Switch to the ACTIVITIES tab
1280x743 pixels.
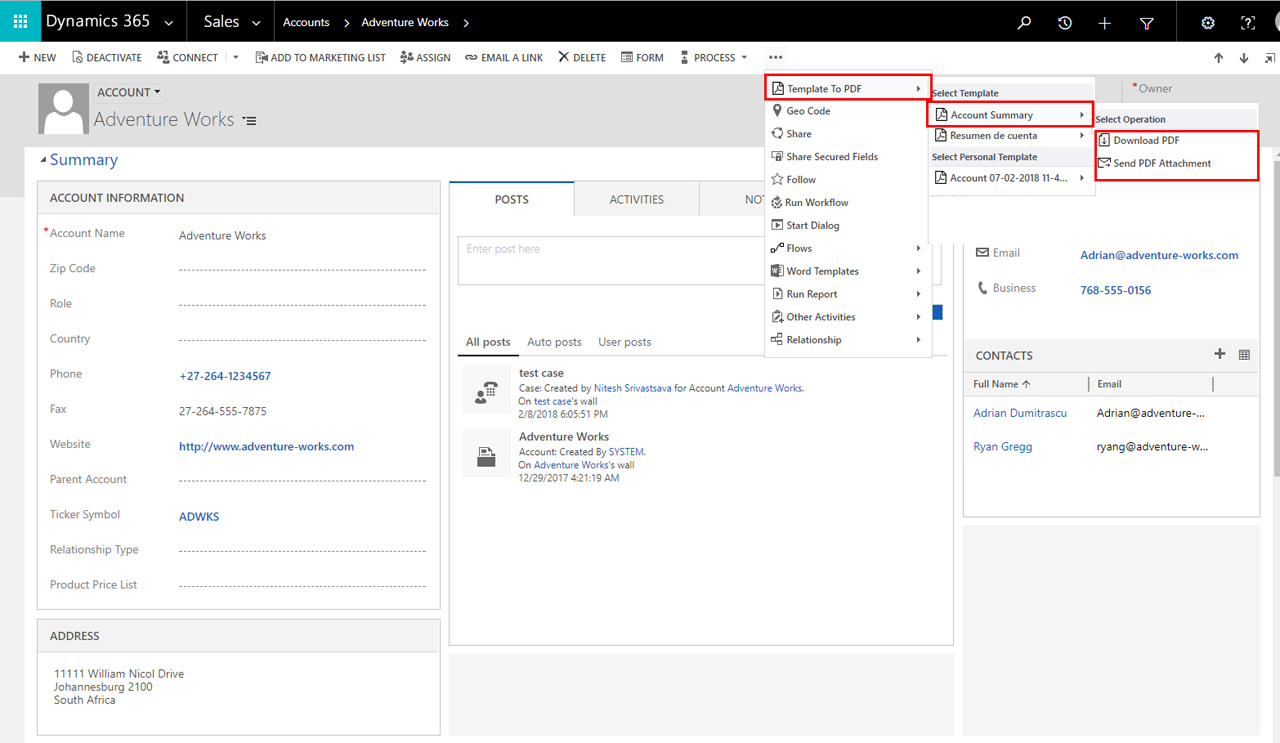636,200
